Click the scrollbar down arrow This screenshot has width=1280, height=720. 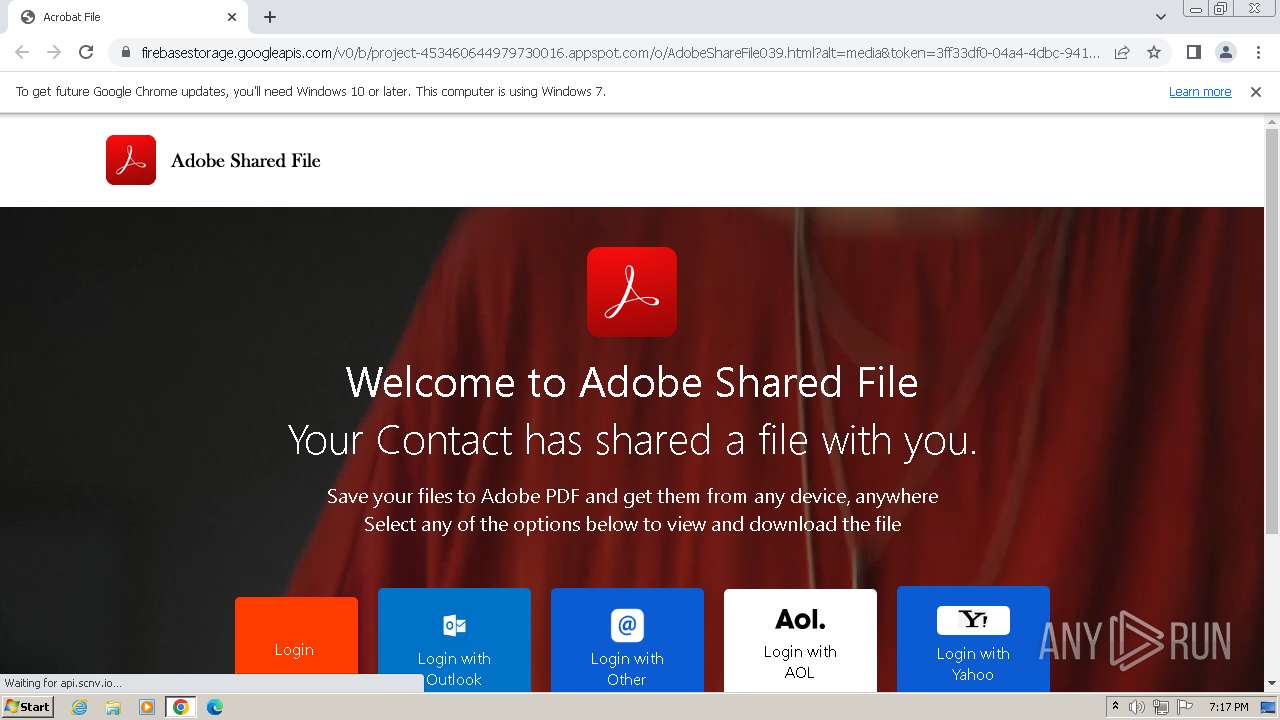coord(1272,684)
